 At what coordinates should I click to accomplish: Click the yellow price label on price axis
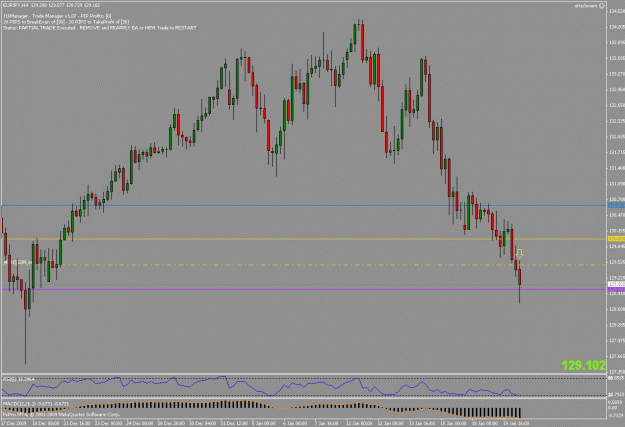(x=616, y=239)
